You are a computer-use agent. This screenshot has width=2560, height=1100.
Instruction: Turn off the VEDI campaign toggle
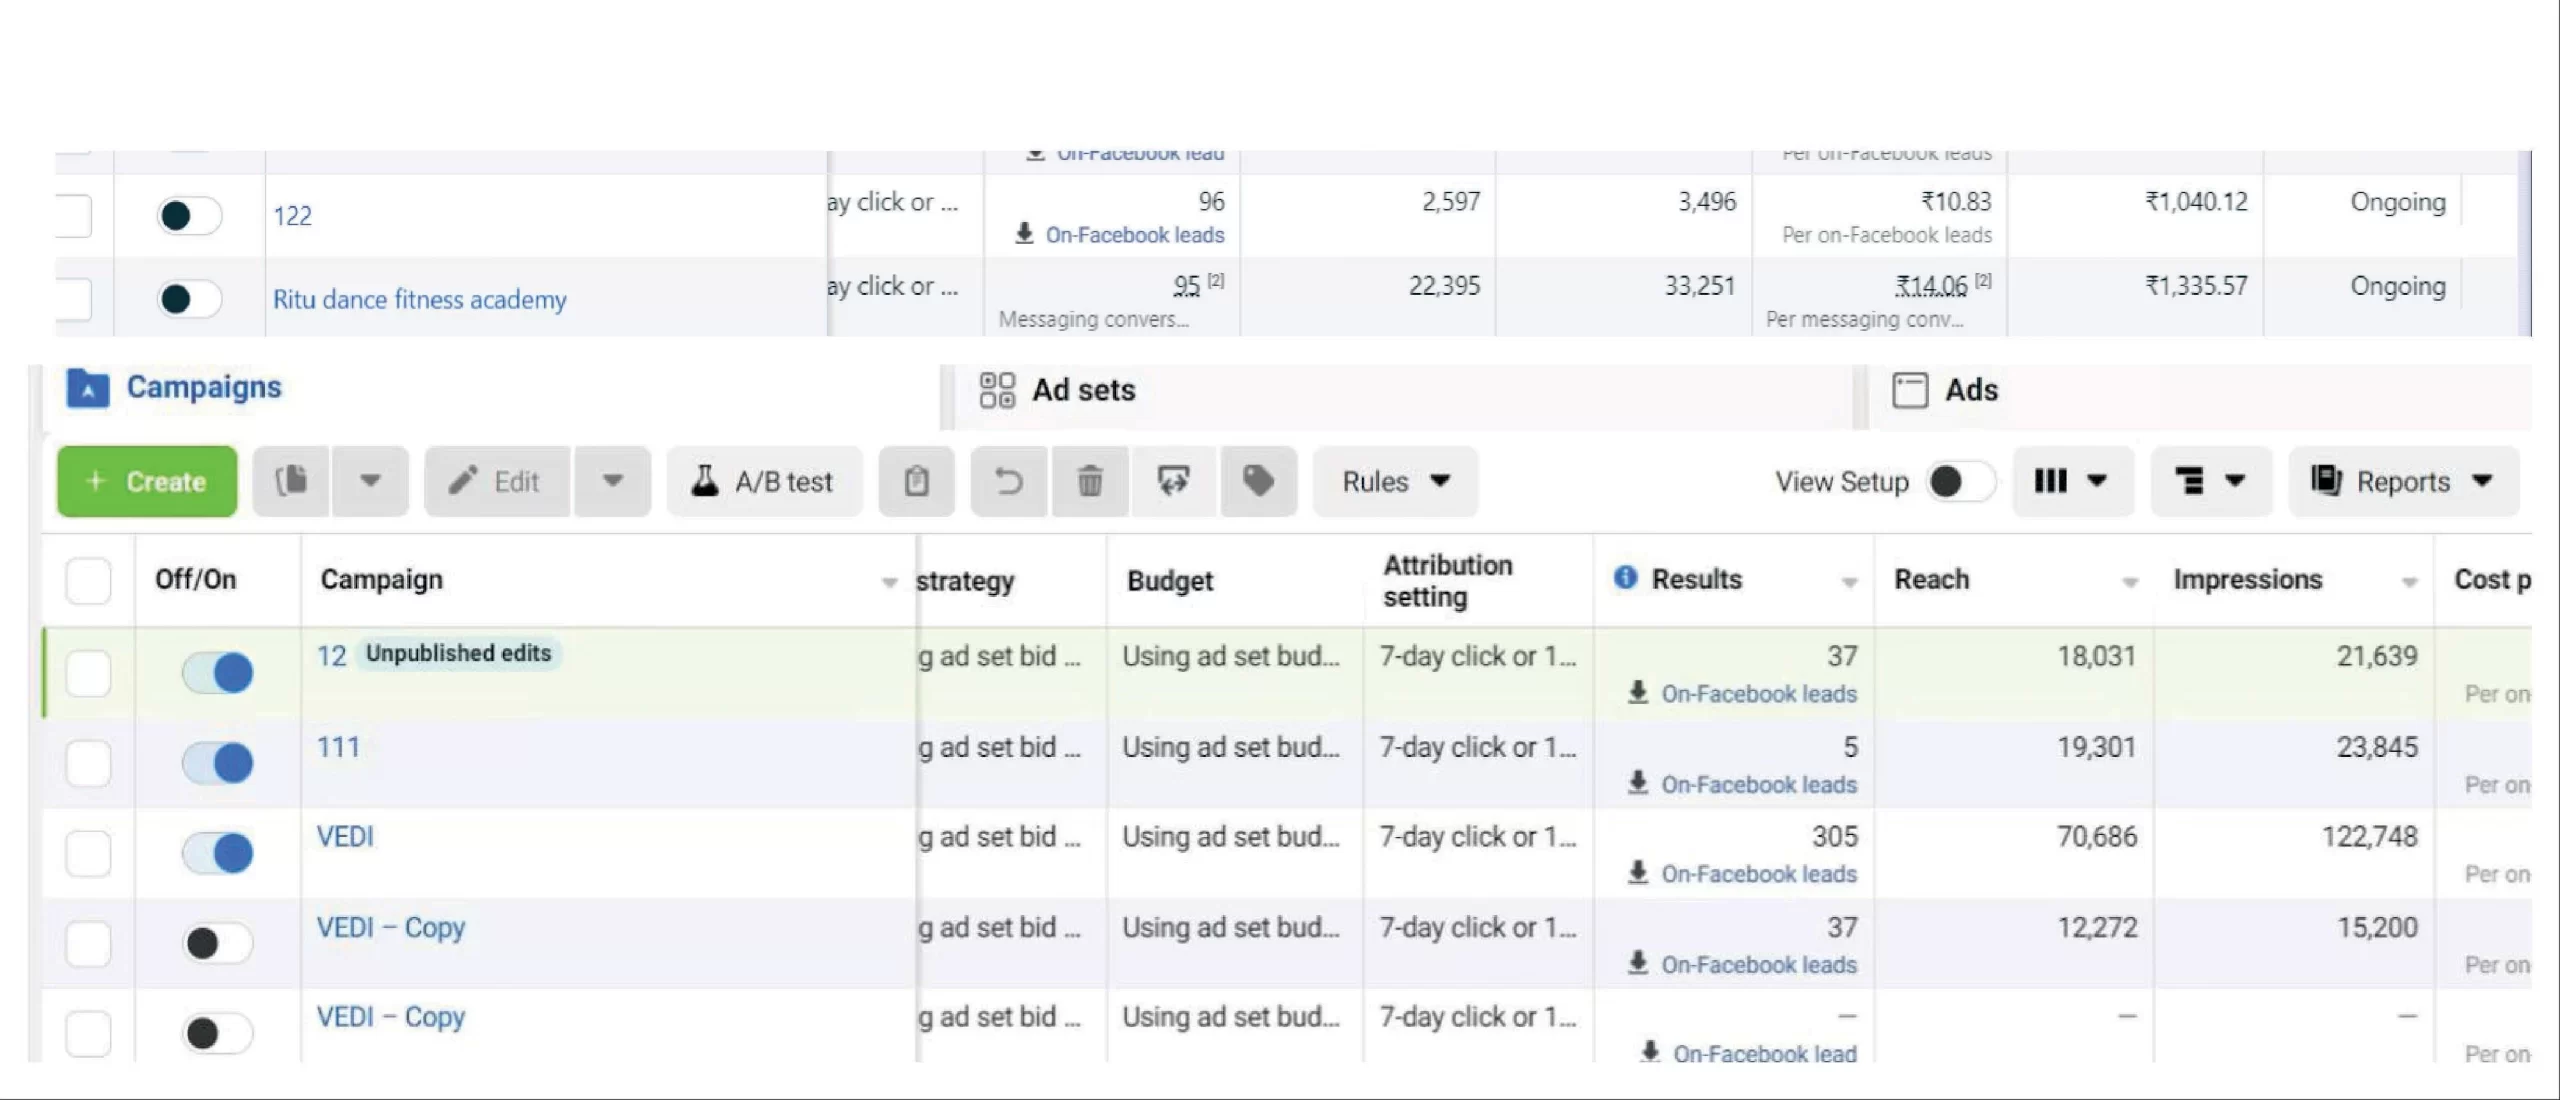click(x=218, y=853)
